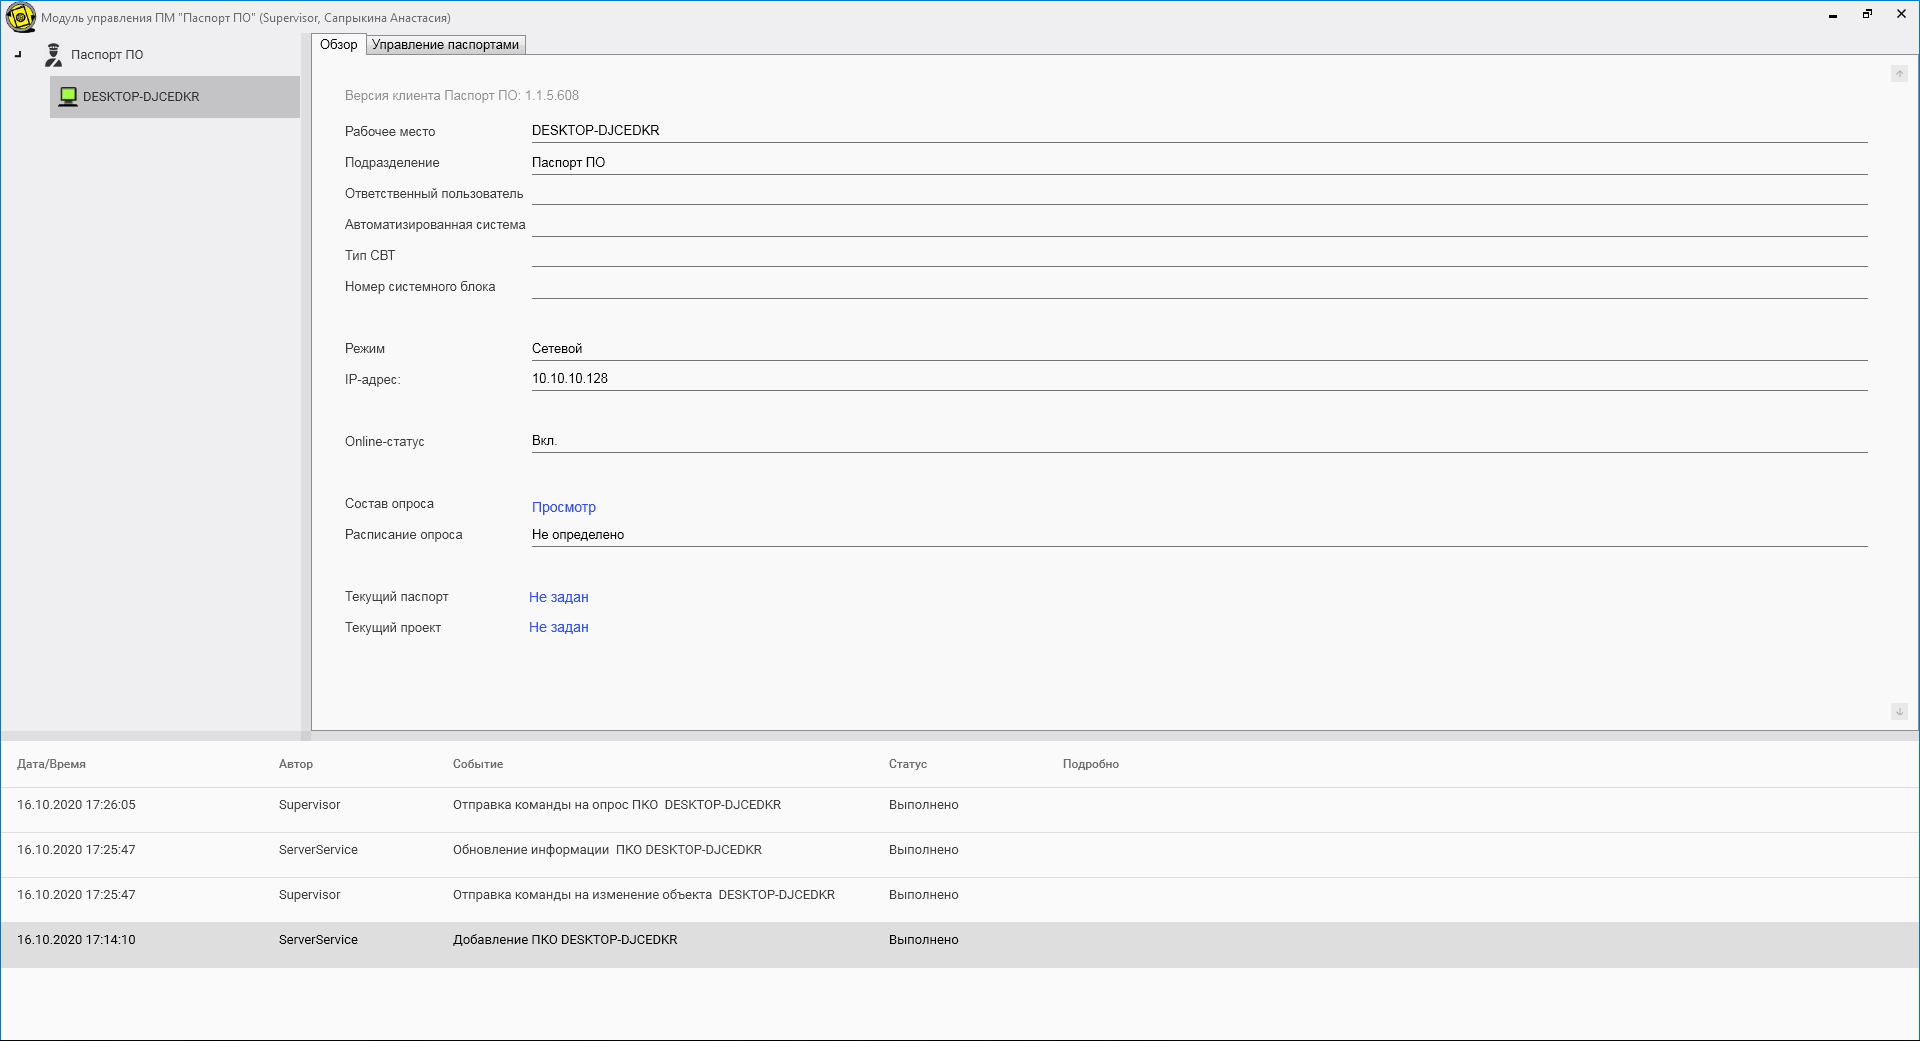The width and height of the screenshot is (1920, 1041).
Task: Click the Не задан link for Текущий паспорт
Action: pos(558,597)
